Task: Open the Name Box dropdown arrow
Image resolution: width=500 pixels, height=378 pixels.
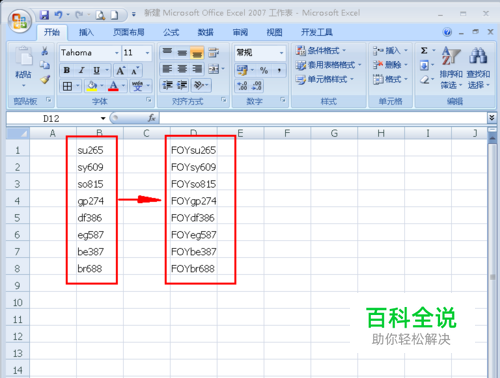Action: (103, 118)
